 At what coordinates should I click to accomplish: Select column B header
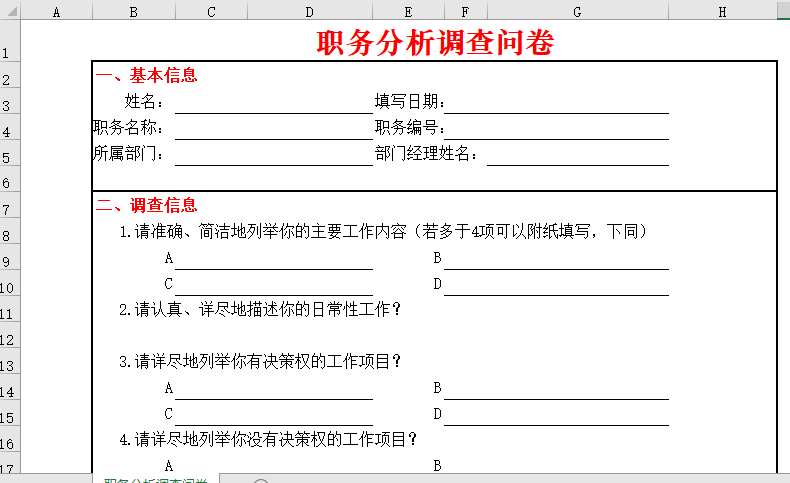[x=134, y=11]
